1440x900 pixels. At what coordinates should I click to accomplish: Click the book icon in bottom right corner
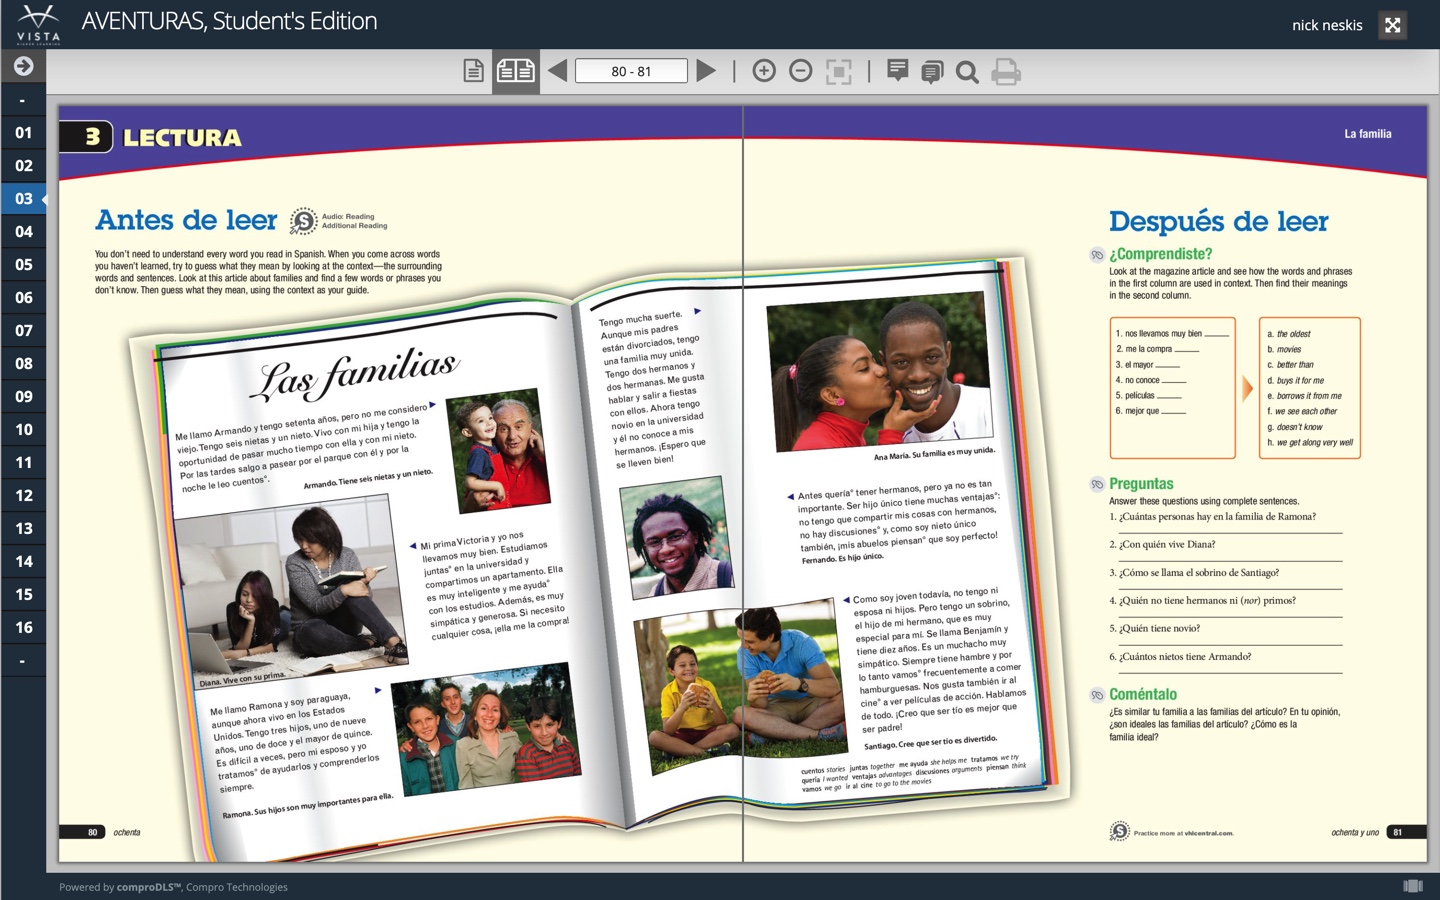[1413, 886]
